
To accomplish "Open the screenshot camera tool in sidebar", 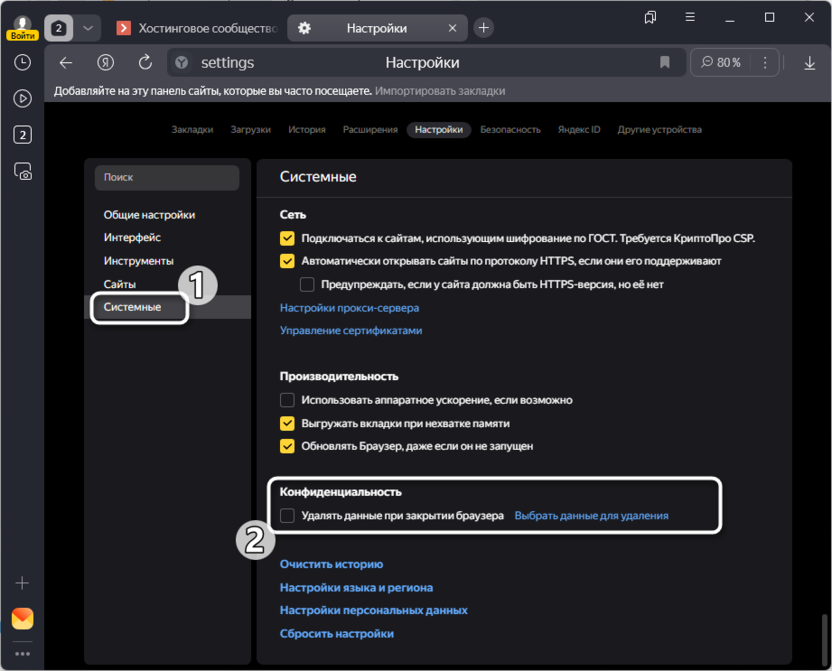I will pos(22,171).
